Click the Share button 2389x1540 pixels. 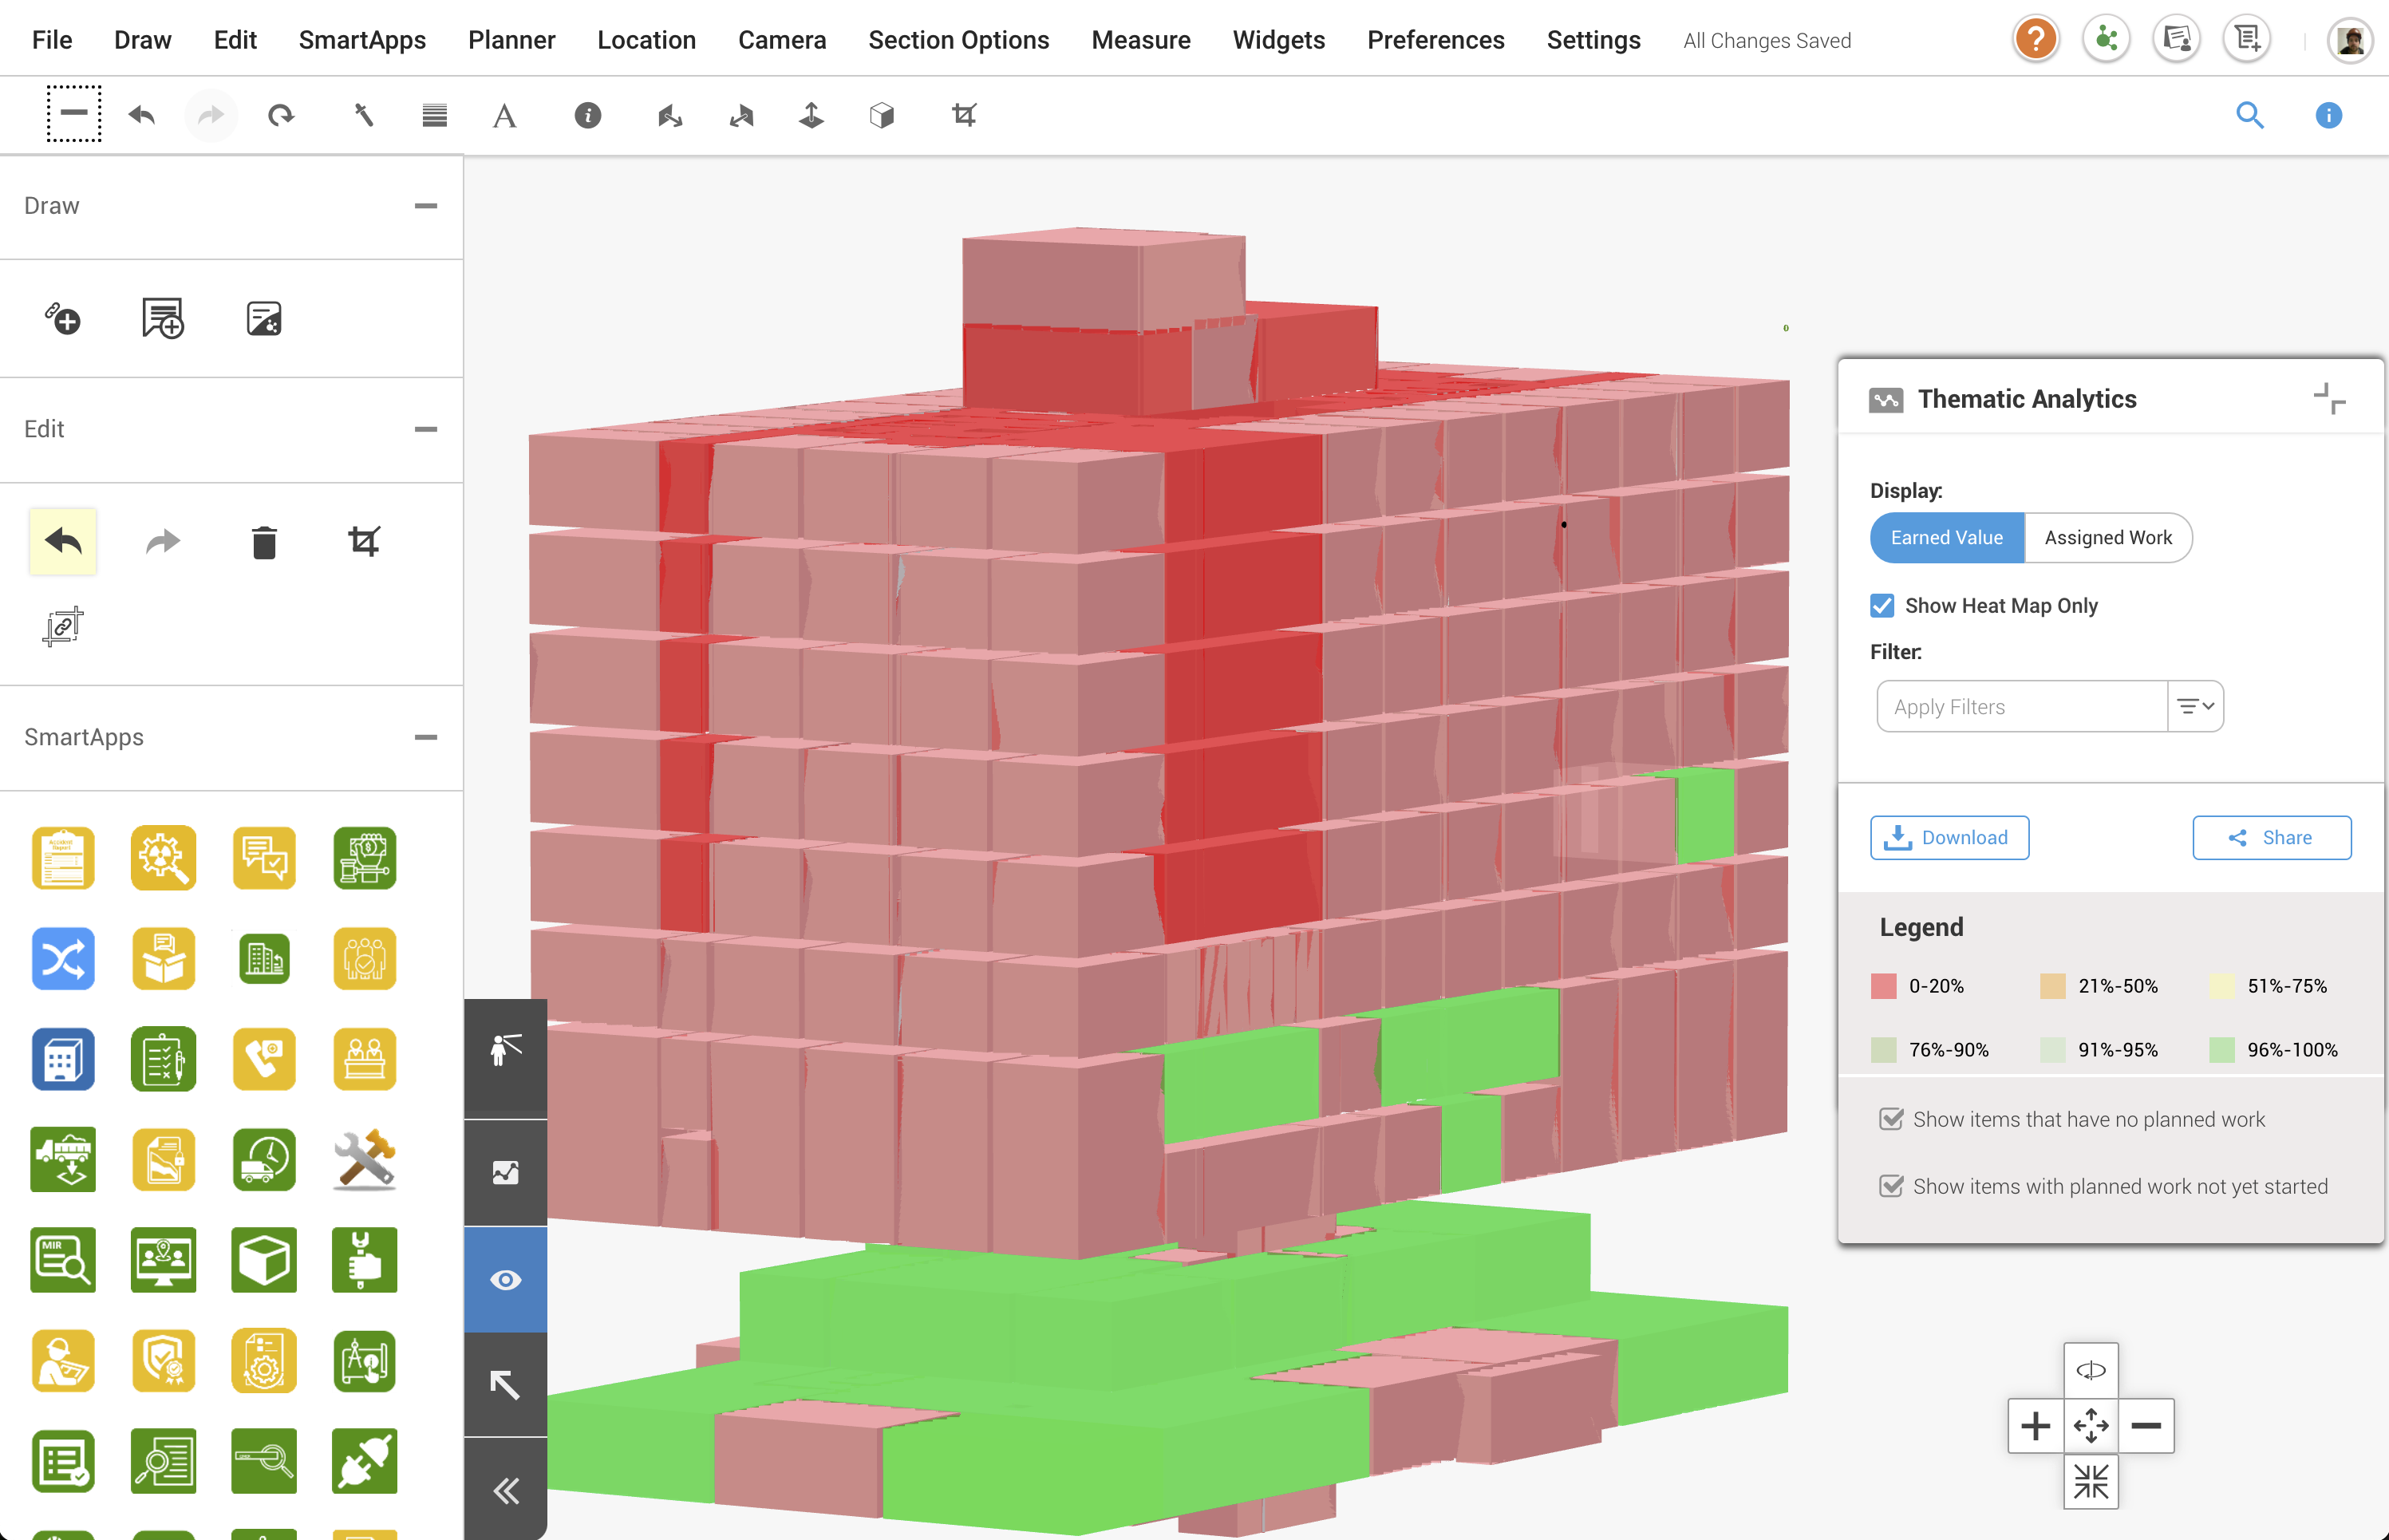2271,838
